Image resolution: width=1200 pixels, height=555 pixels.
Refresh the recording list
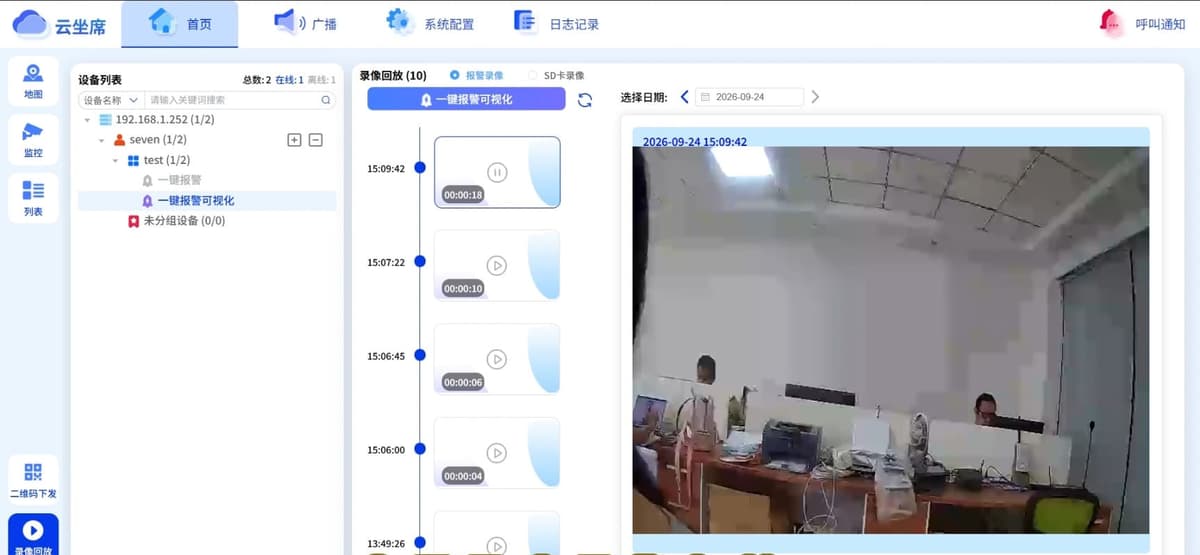tap(585, 100)
